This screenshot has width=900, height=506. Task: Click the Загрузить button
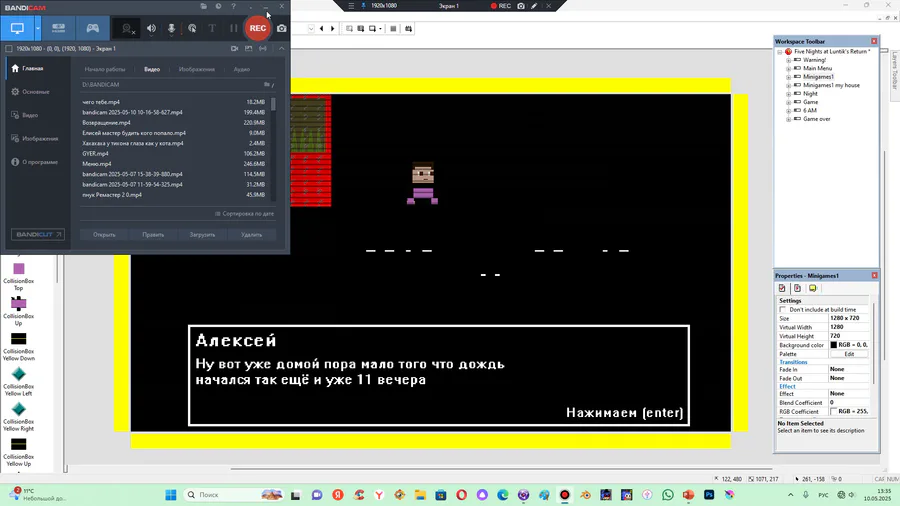(x=202, y=235)
